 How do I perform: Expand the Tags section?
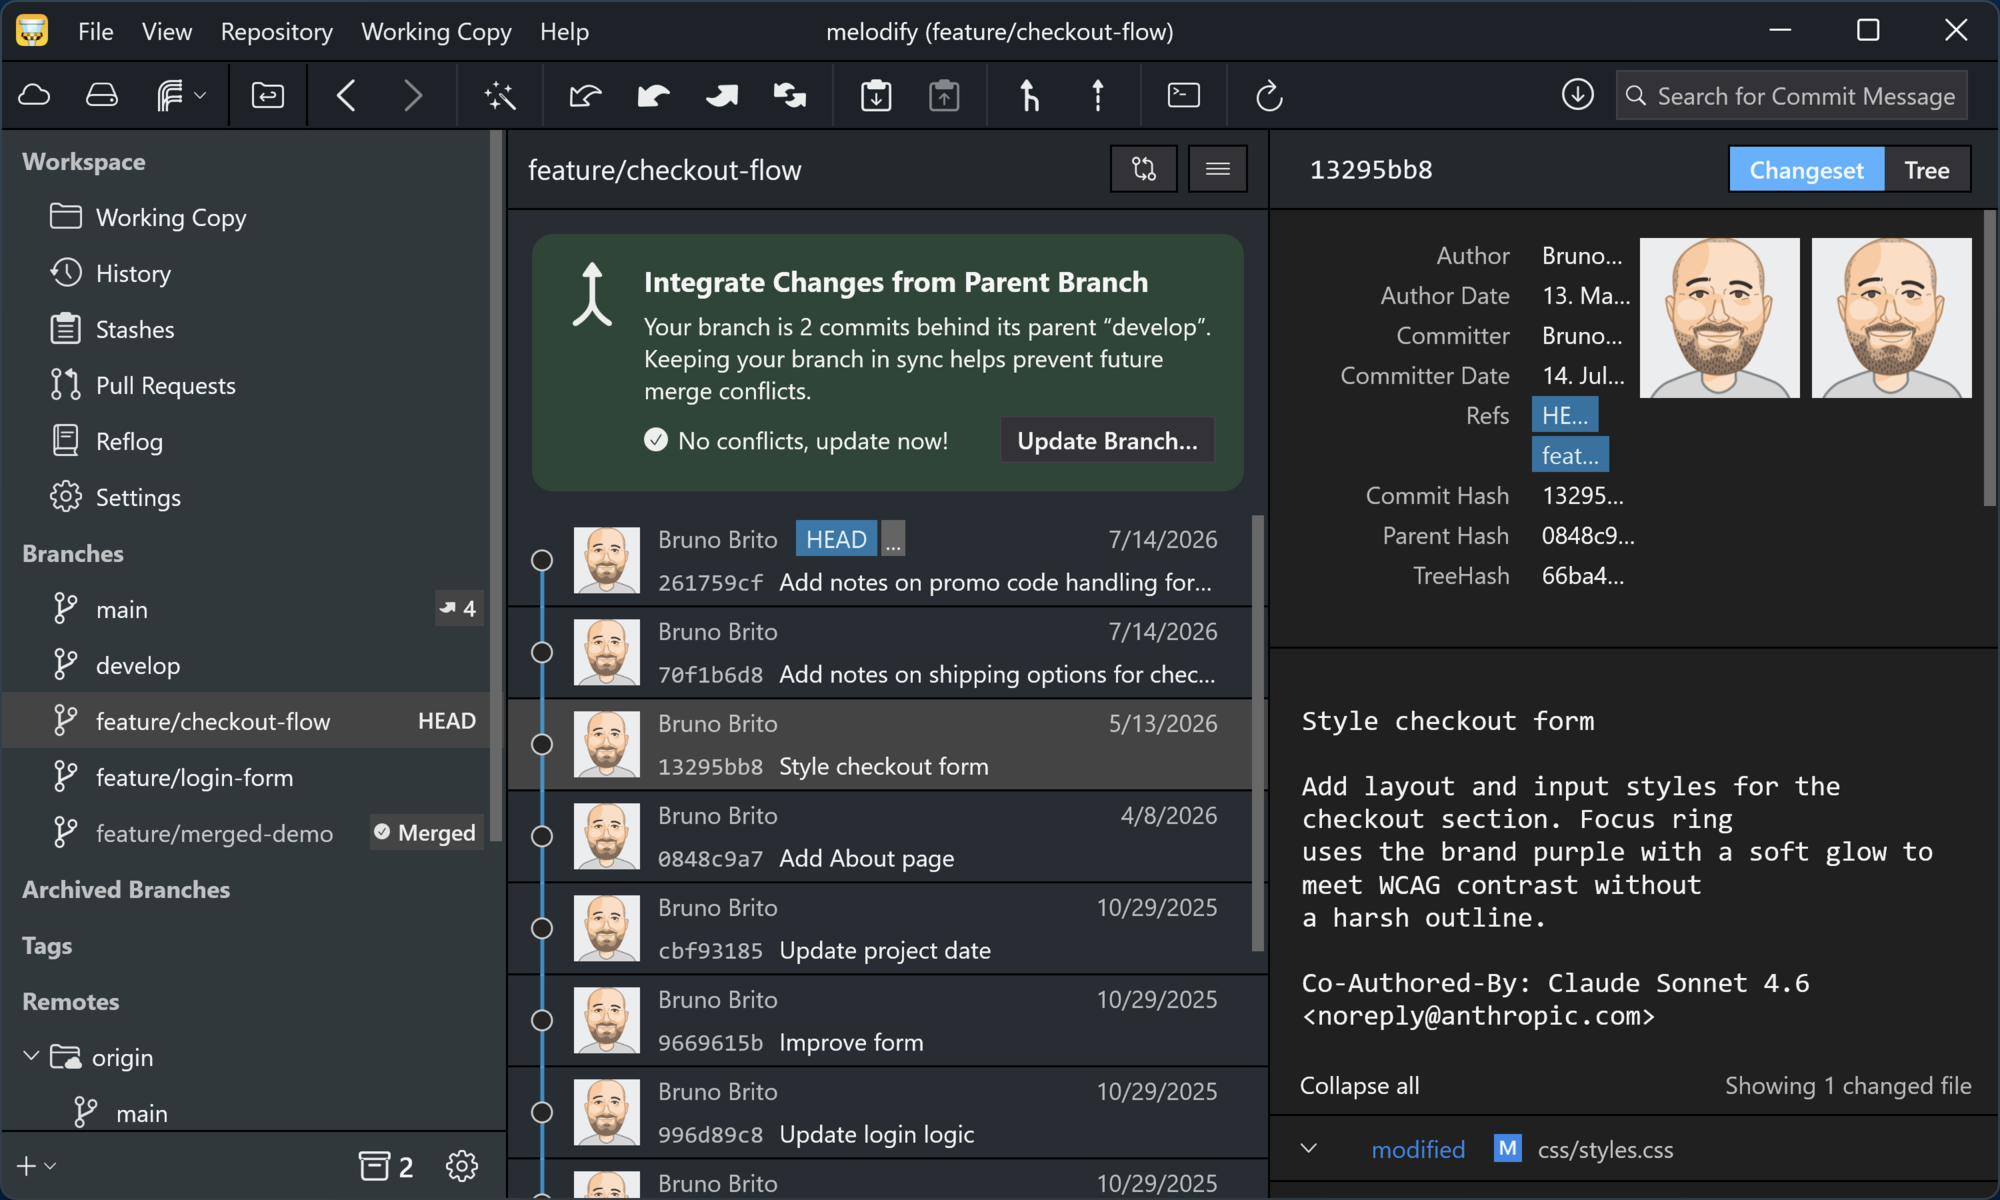pos(47,945)
